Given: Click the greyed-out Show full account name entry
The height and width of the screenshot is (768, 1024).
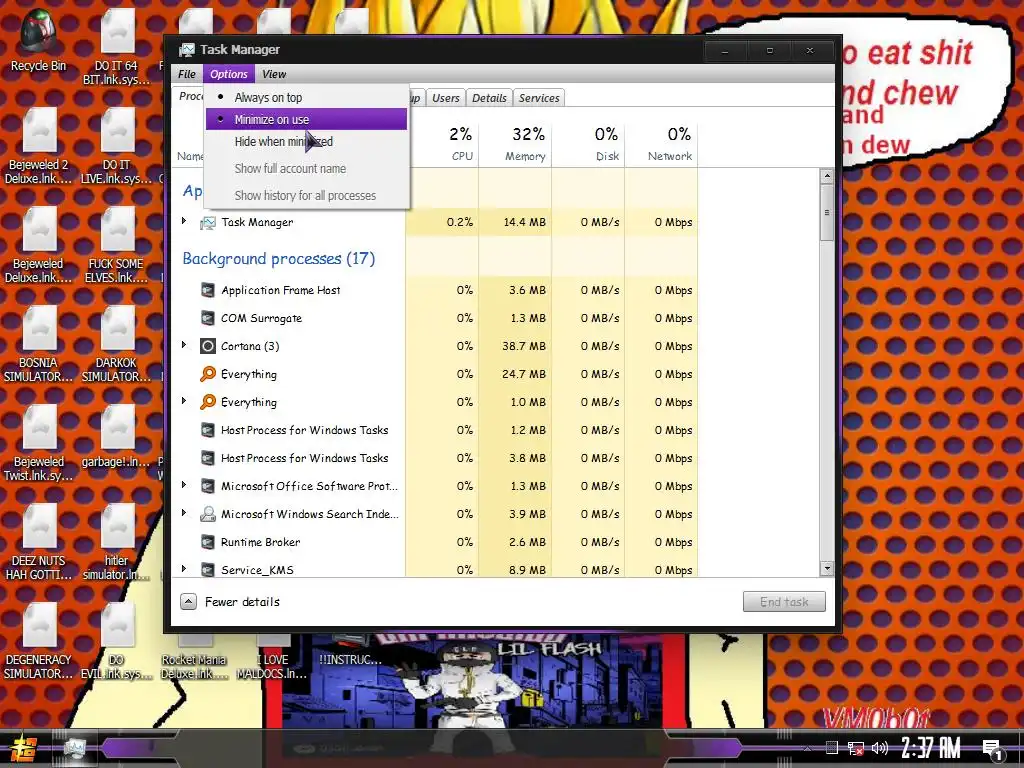Looking at the screenshot, I should point(306,168).
